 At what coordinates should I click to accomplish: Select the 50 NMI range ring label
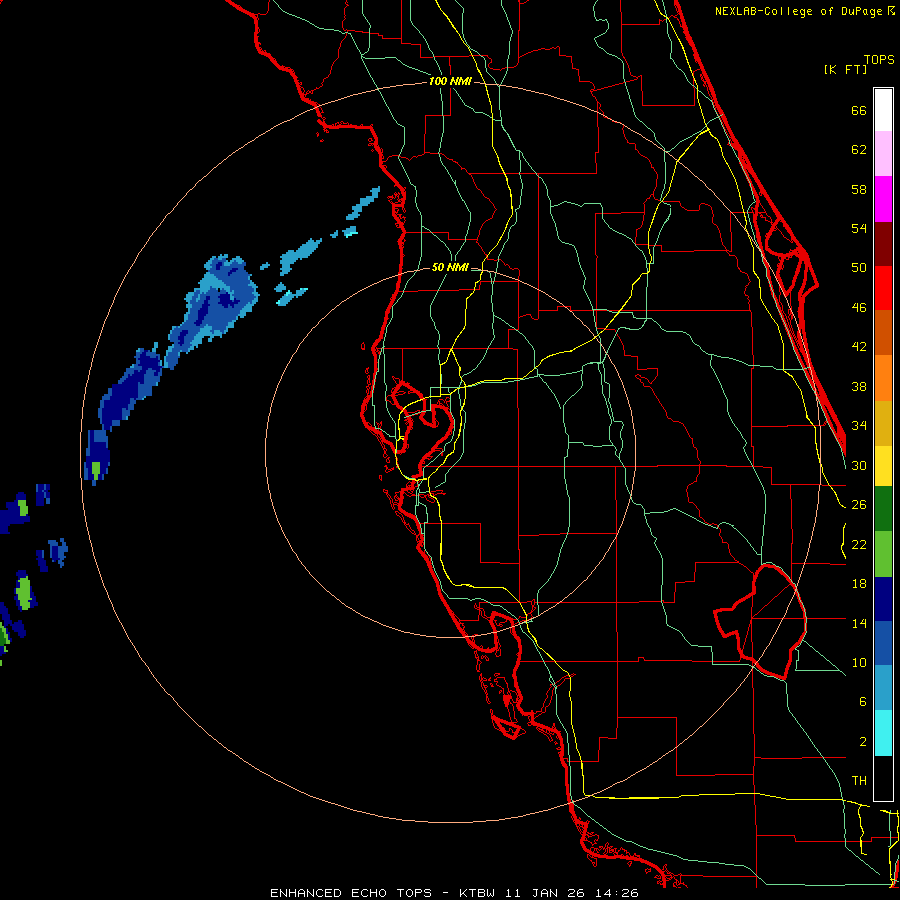pyautogui.click(x=450, y=267)
